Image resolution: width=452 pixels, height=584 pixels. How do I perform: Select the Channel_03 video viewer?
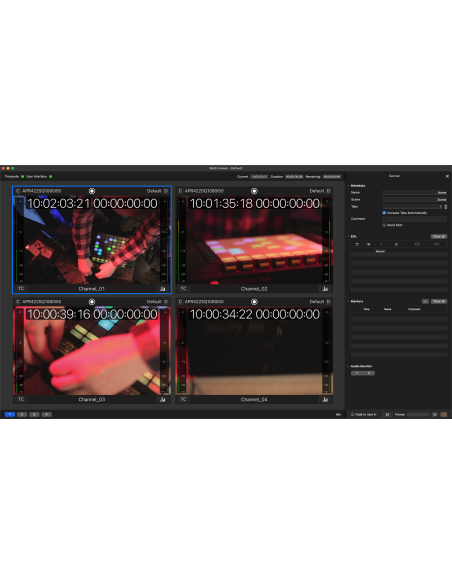(92, 350)
